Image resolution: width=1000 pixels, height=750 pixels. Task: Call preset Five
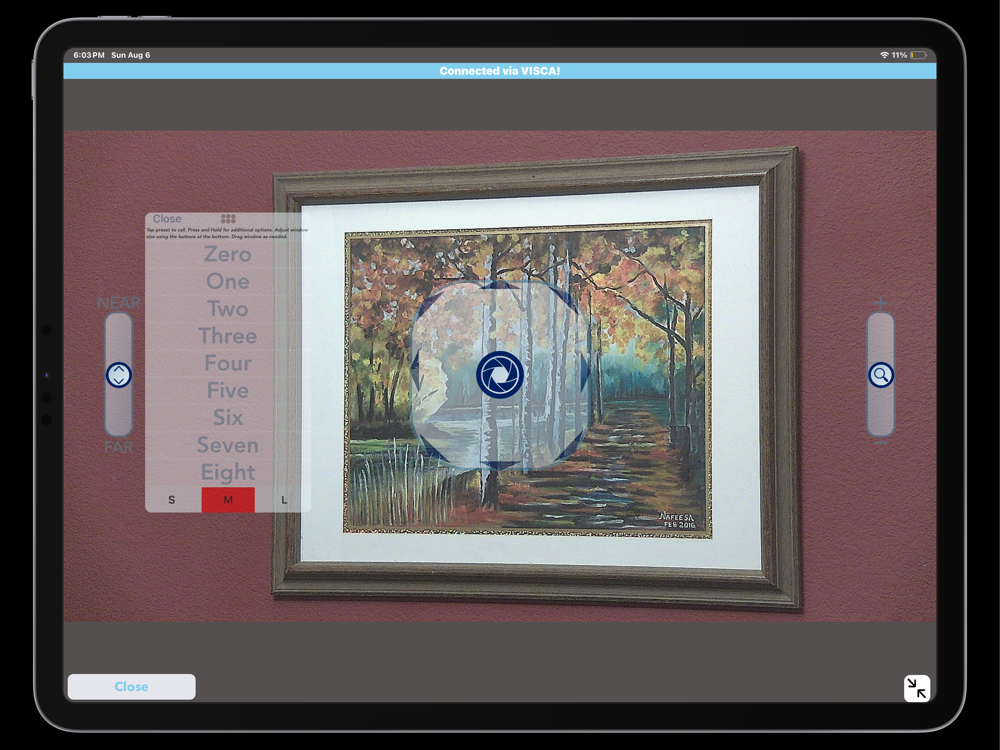(x=228, y=390)
